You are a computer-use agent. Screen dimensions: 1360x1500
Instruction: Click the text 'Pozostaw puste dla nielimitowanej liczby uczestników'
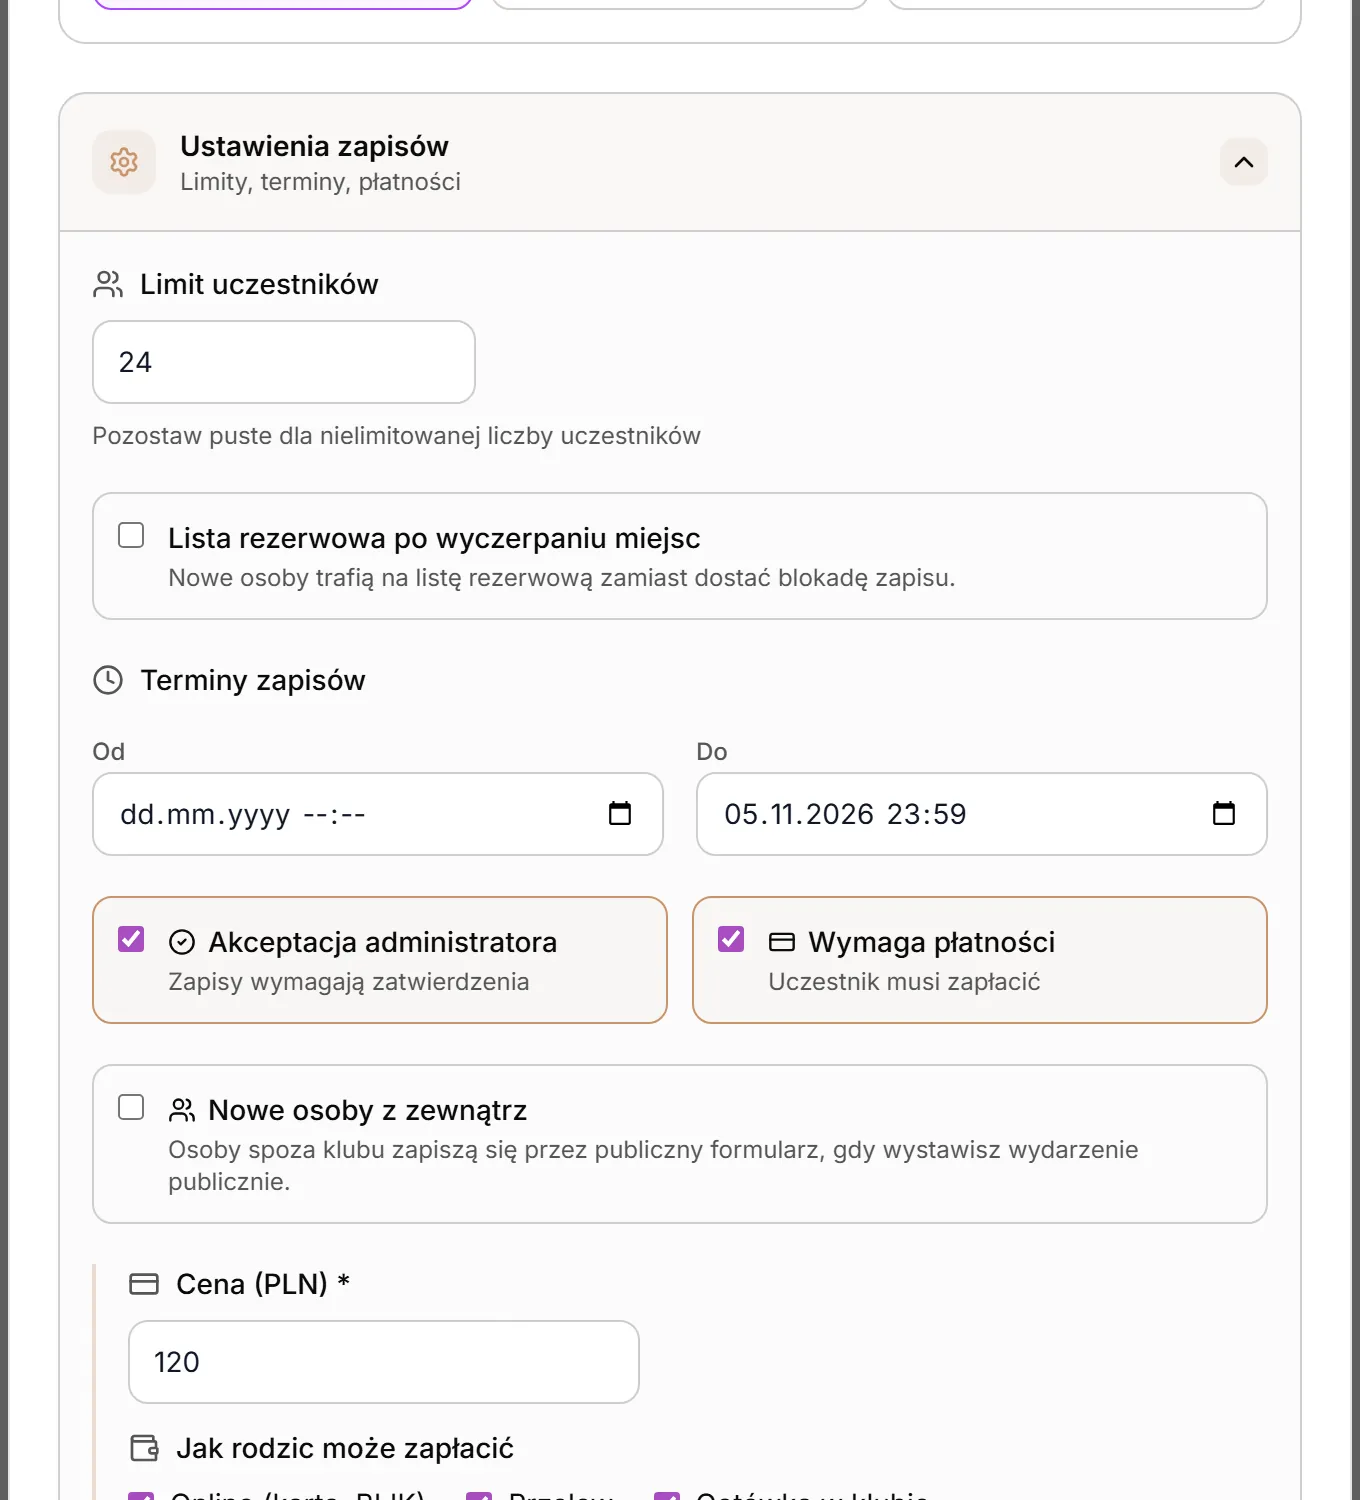click(x=396, y=436)
